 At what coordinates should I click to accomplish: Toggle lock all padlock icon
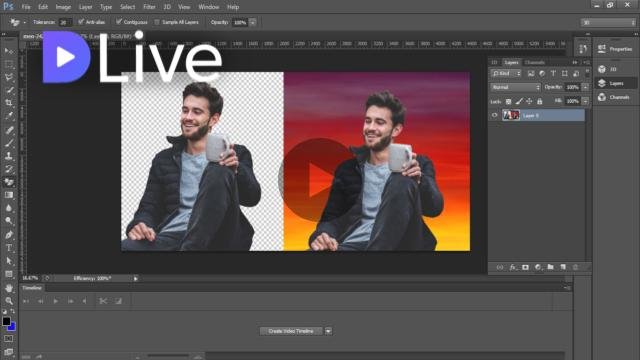pos(540,101)
